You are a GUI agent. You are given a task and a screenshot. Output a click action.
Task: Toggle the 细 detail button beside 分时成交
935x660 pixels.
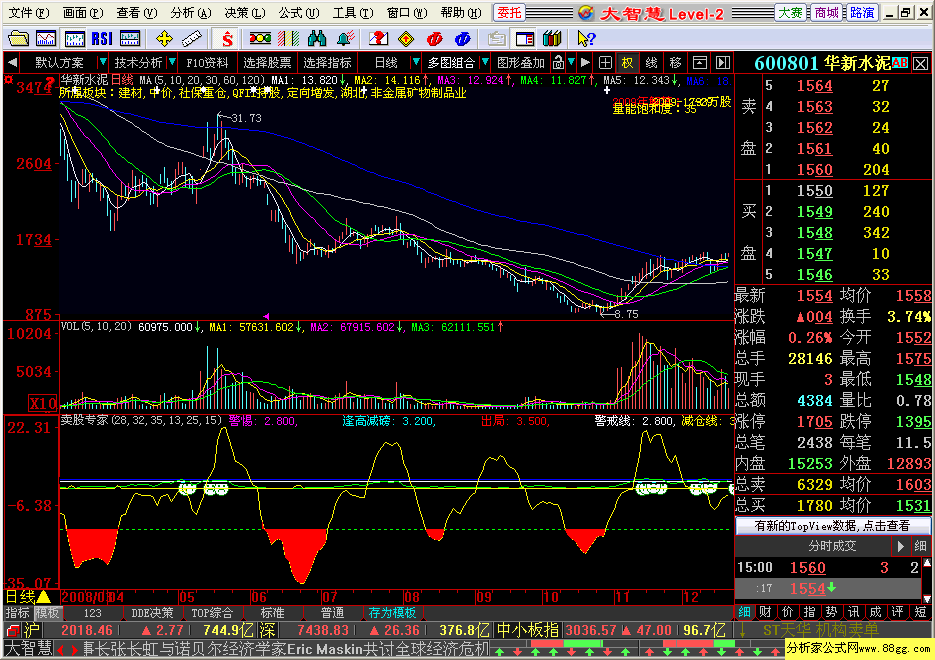(921, 546)
